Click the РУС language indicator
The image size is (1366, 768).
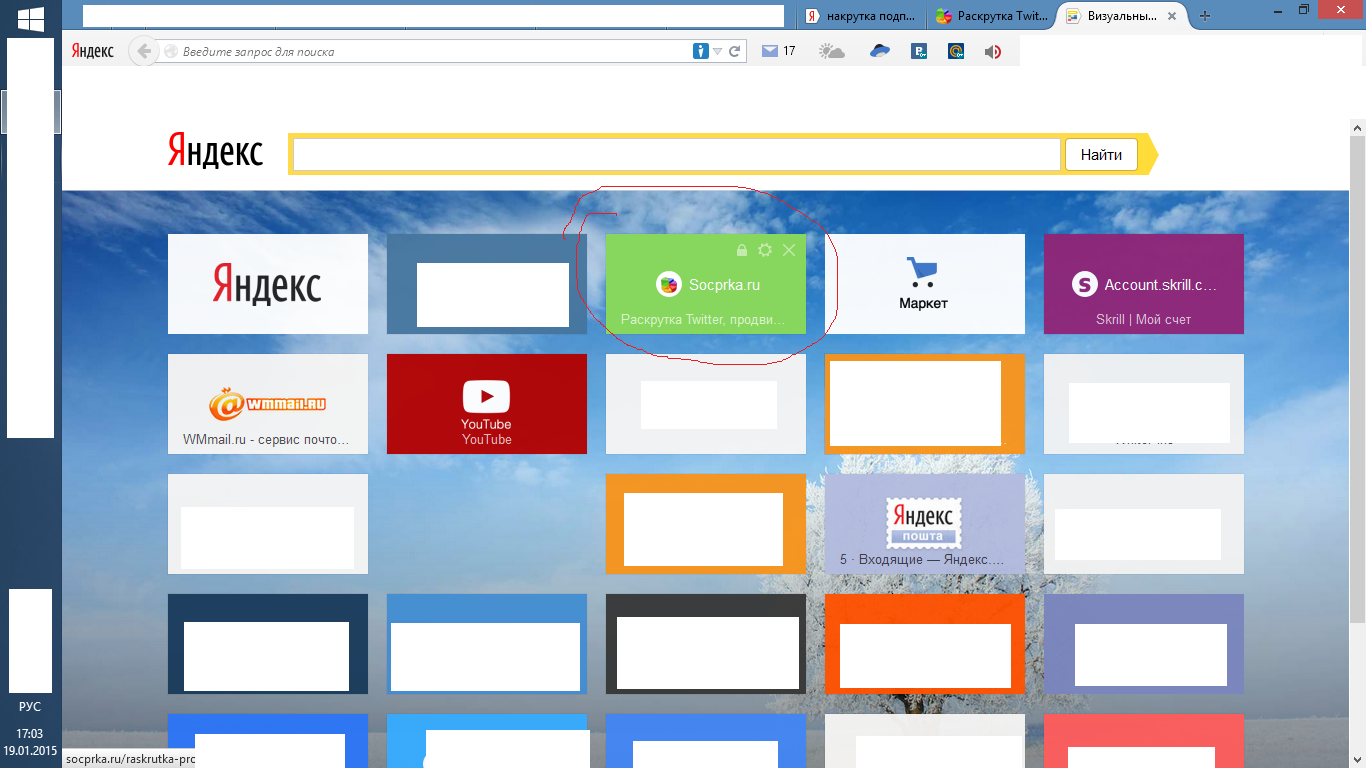coord(30,707)
